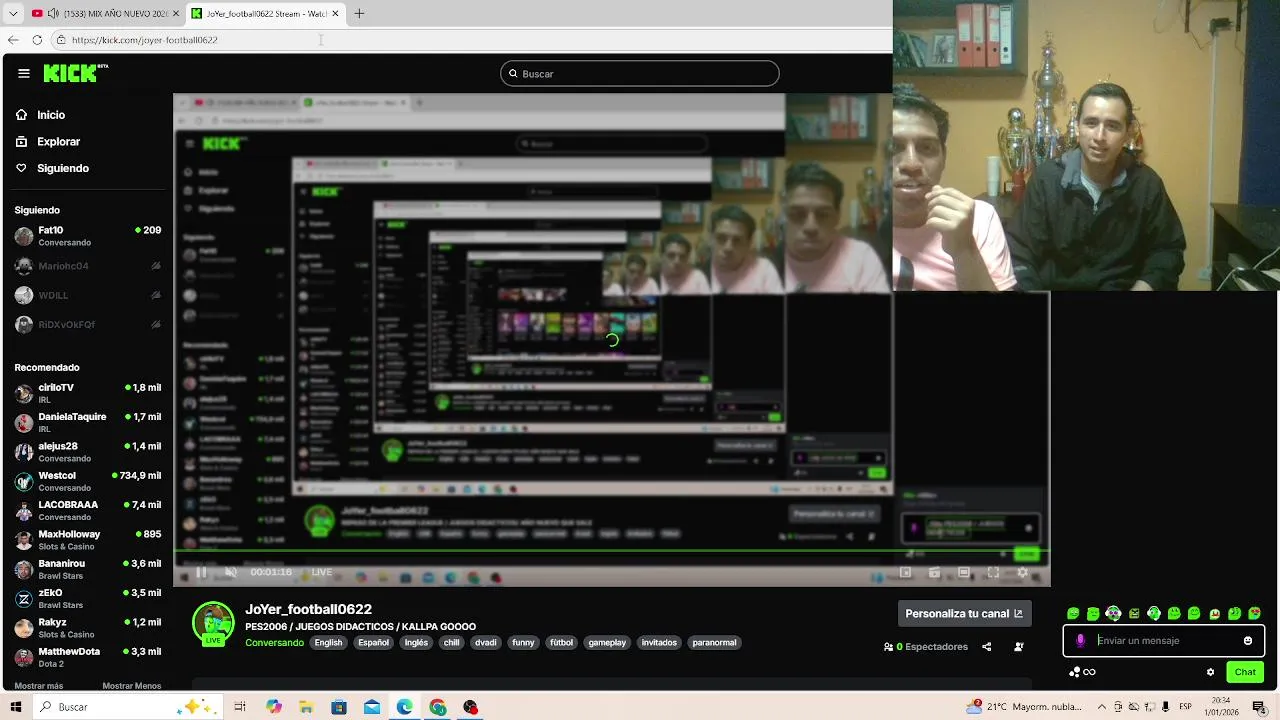Click the Buscar search field

pyautogui.click(x=640, y=74)
